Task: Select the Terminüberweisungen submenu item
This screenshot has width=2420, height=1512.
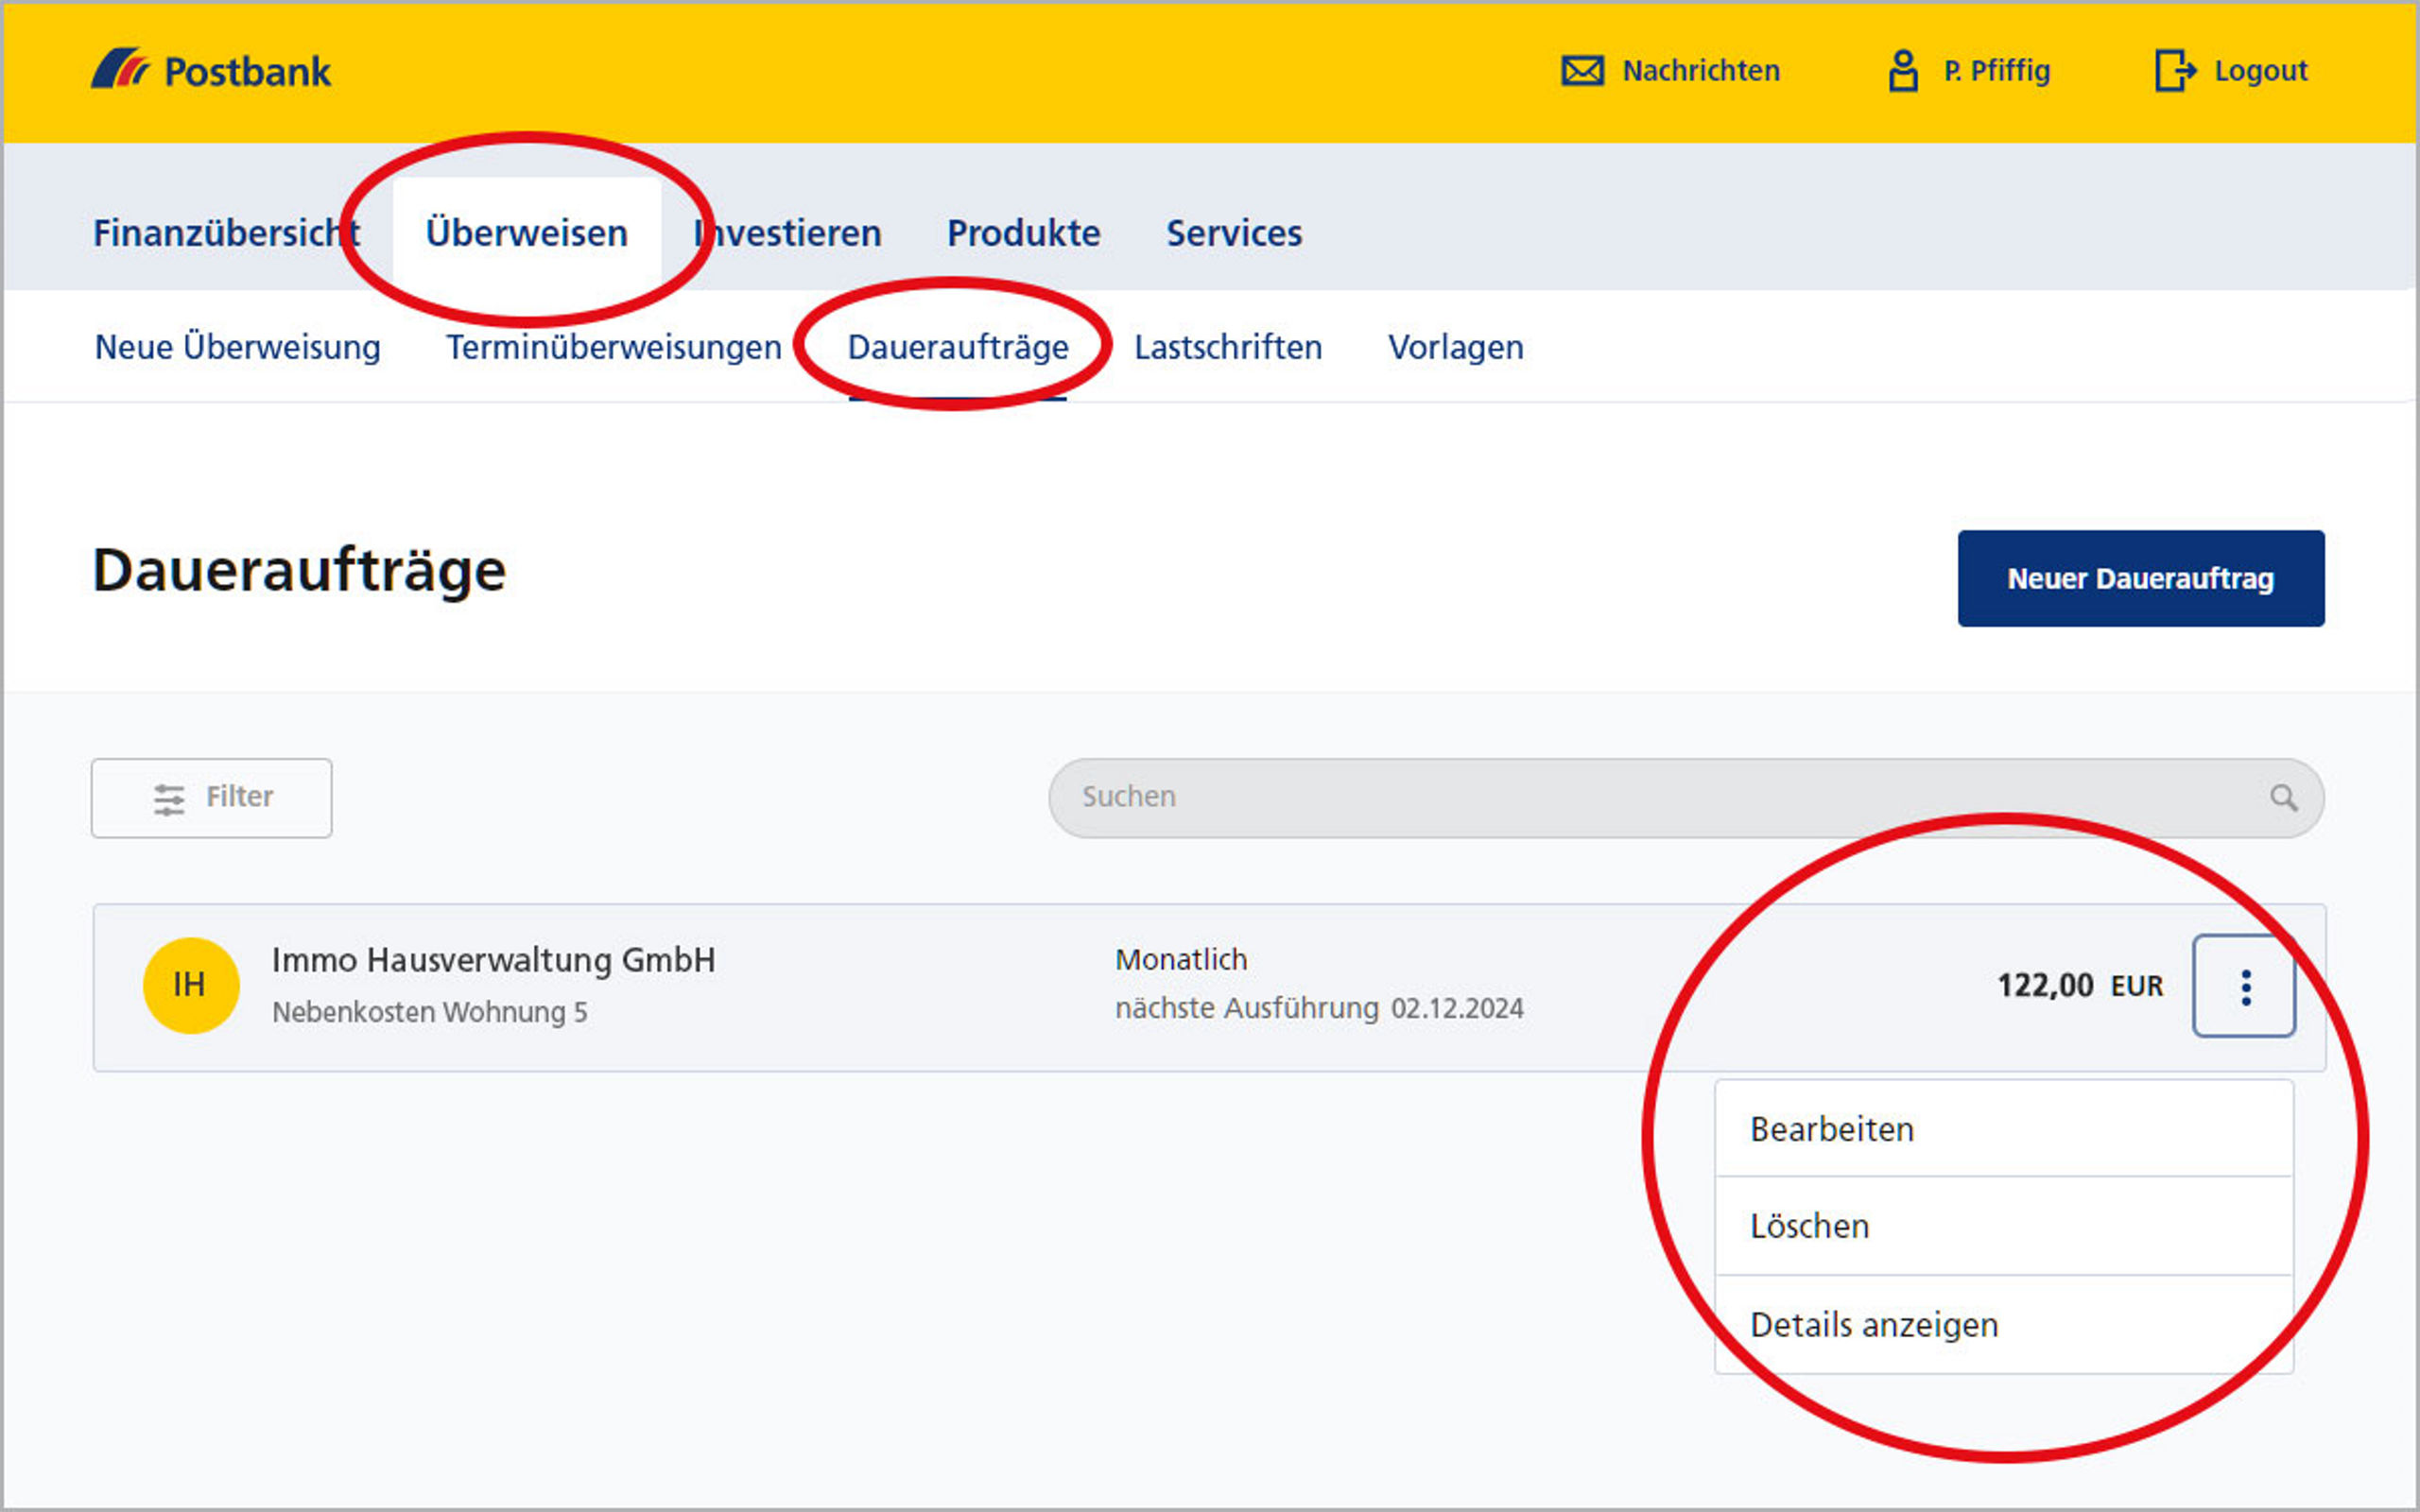Action: [x=612, y=347]
